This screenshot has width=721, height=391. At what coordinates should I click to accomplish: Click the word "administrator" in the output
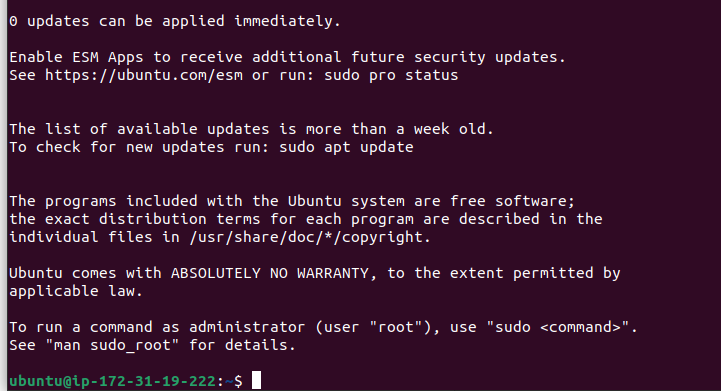click(x=247, y=327)
